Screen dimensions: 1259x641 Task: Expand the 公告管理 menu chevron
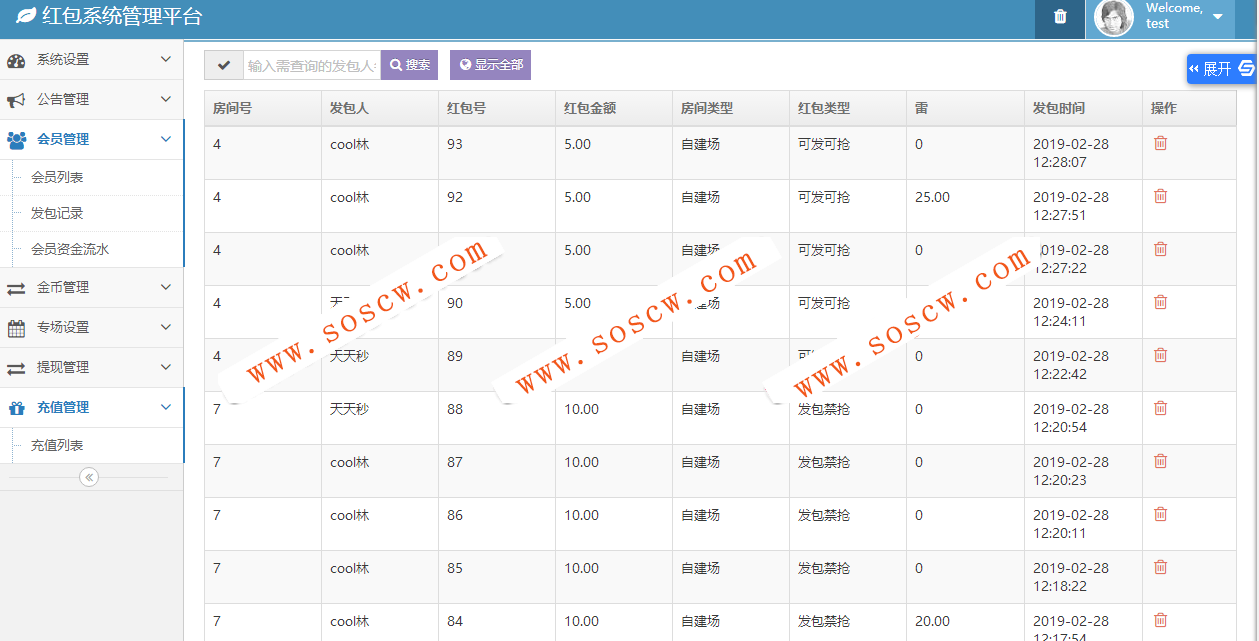point(166,100)
